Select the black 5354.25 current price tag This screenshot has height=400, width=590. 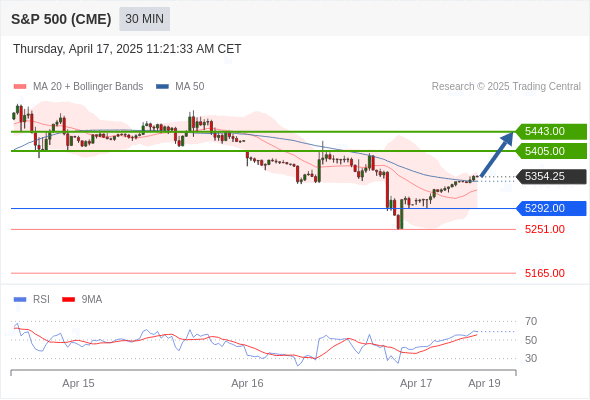coord(551,176)
